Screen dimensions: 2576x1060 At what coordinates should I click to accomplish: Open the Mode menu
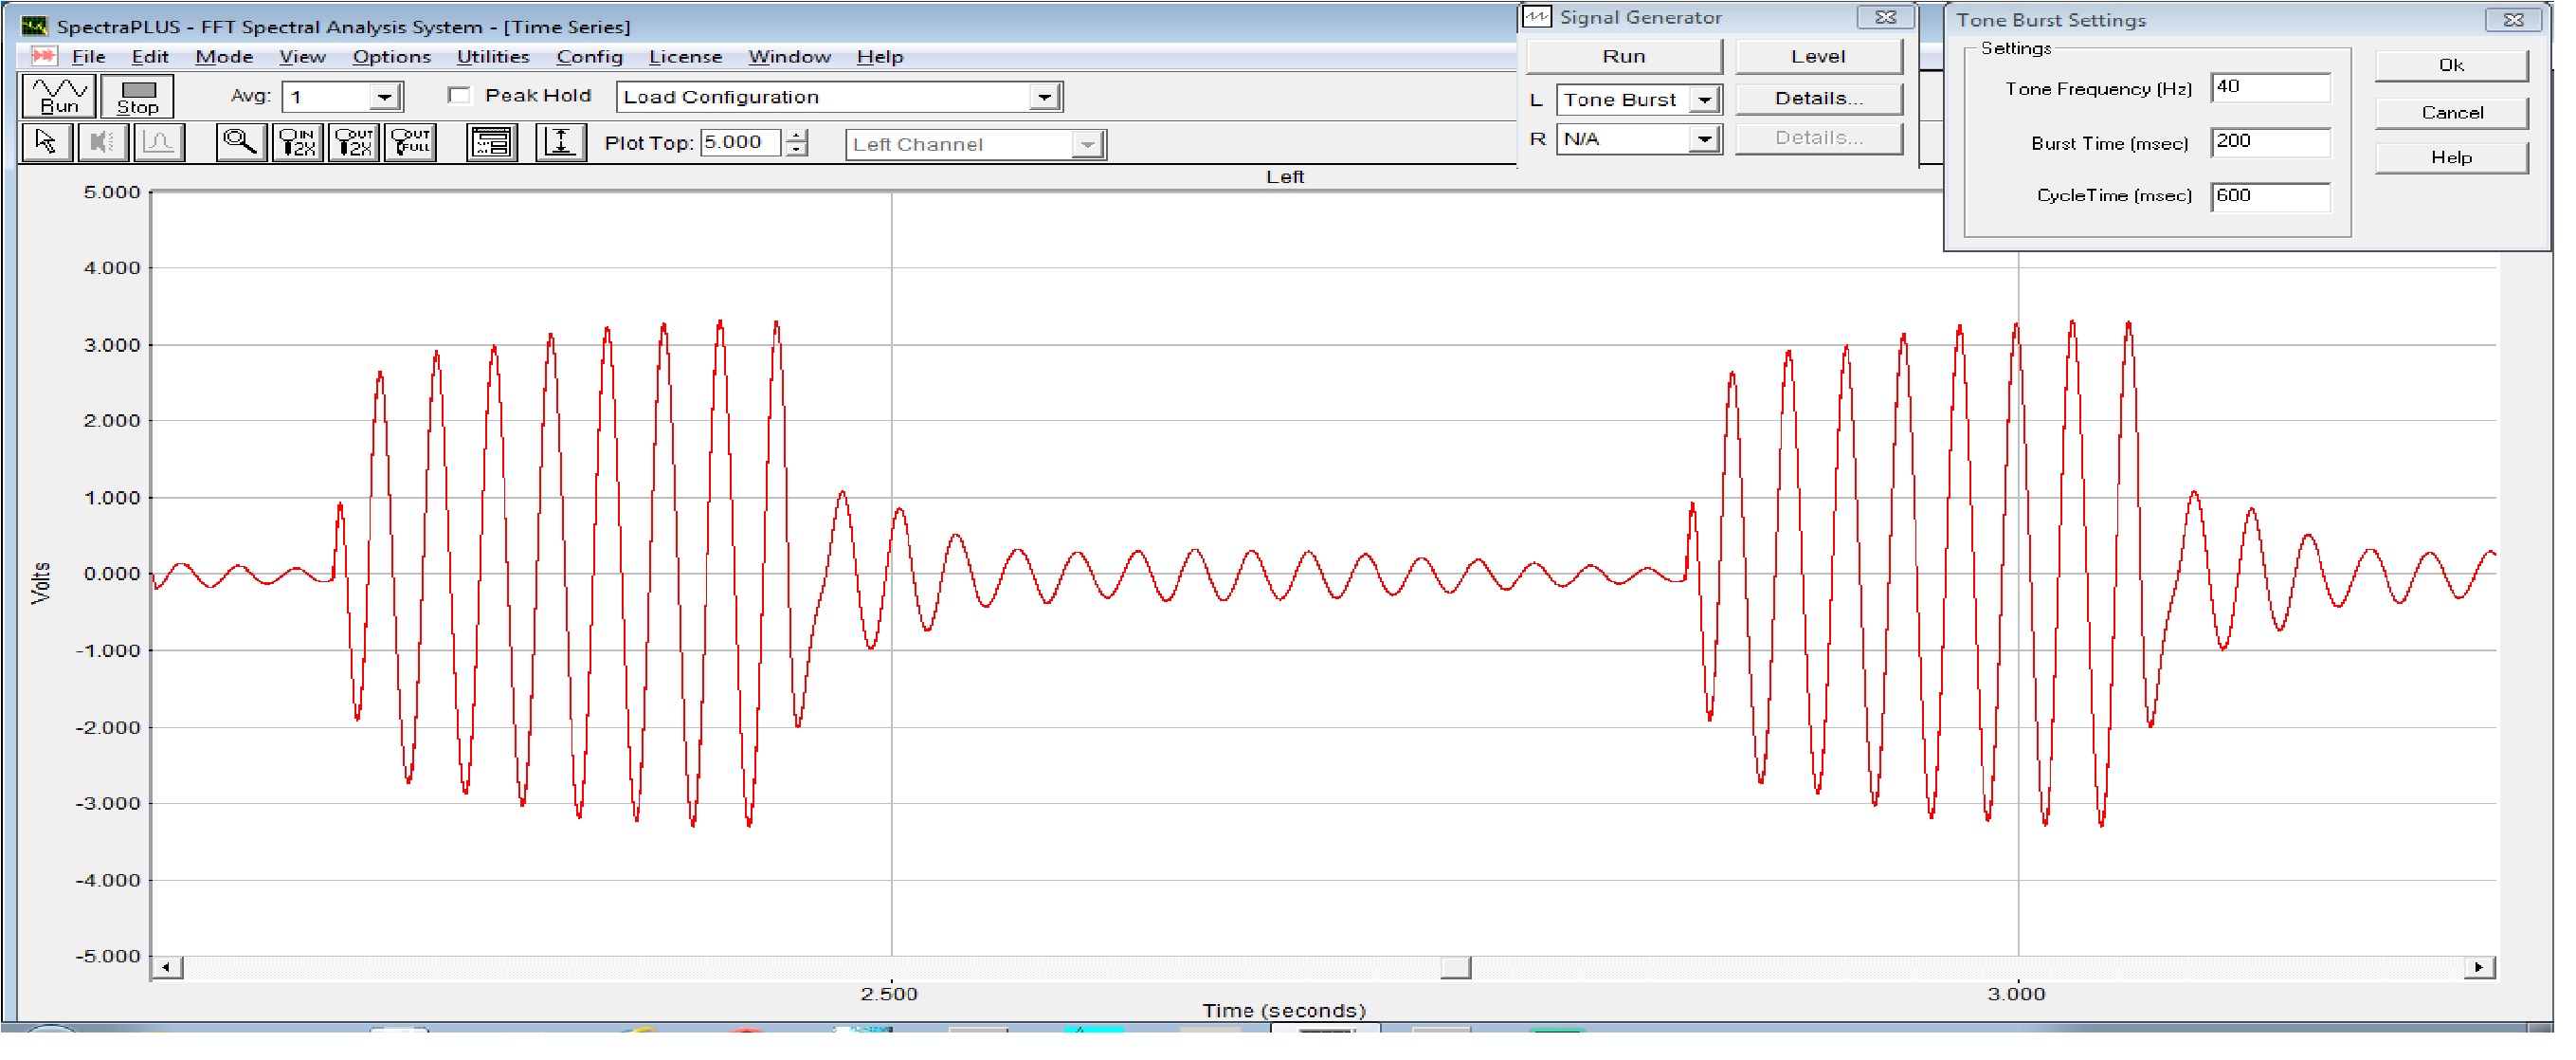tap(225, 57)
